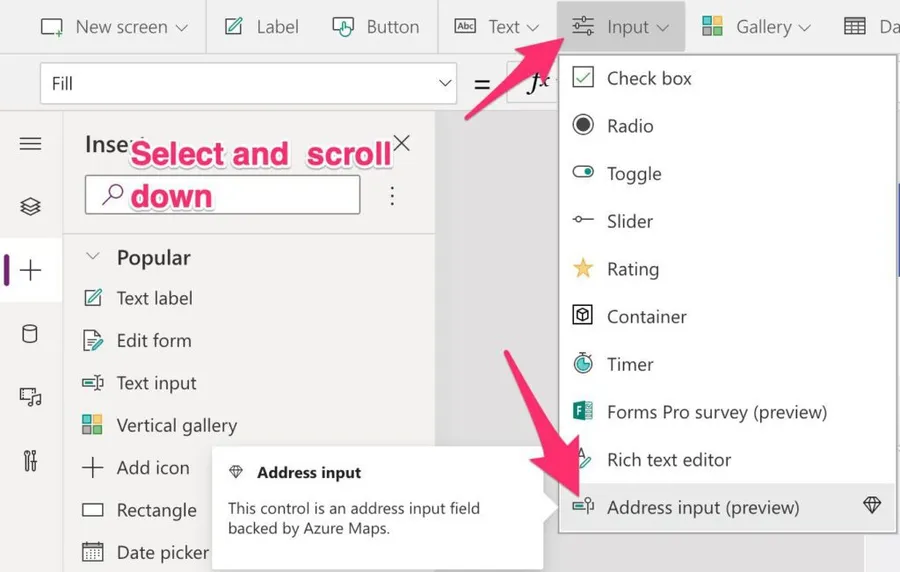900x572 pixels.
Task: Collapse the Popular section
Action: (93, 257)
